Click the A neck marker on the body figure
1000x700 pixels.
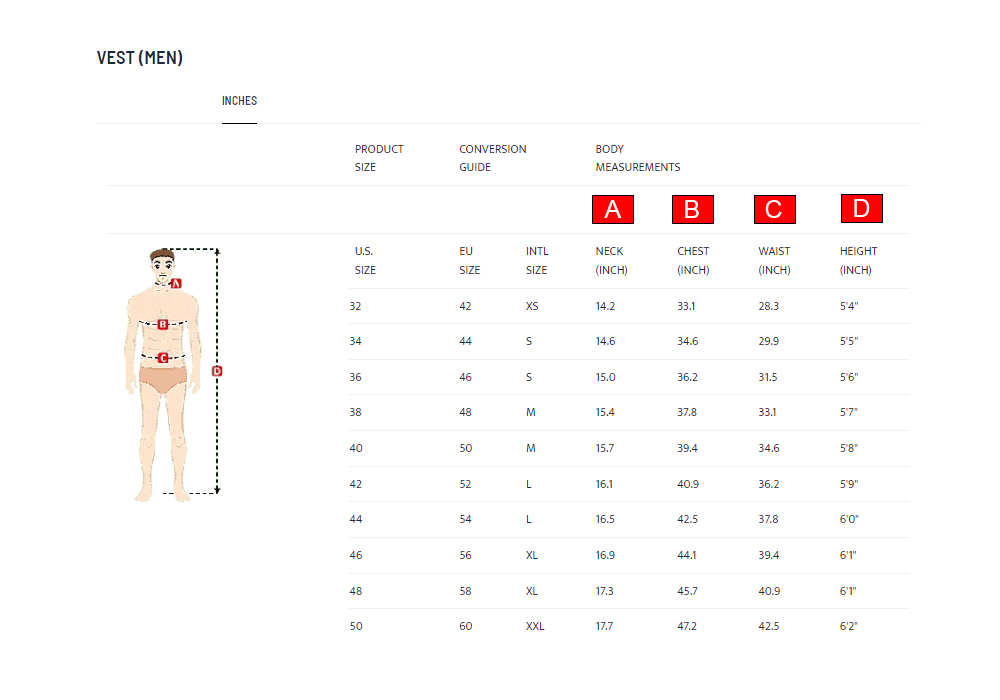click(177, 283)
